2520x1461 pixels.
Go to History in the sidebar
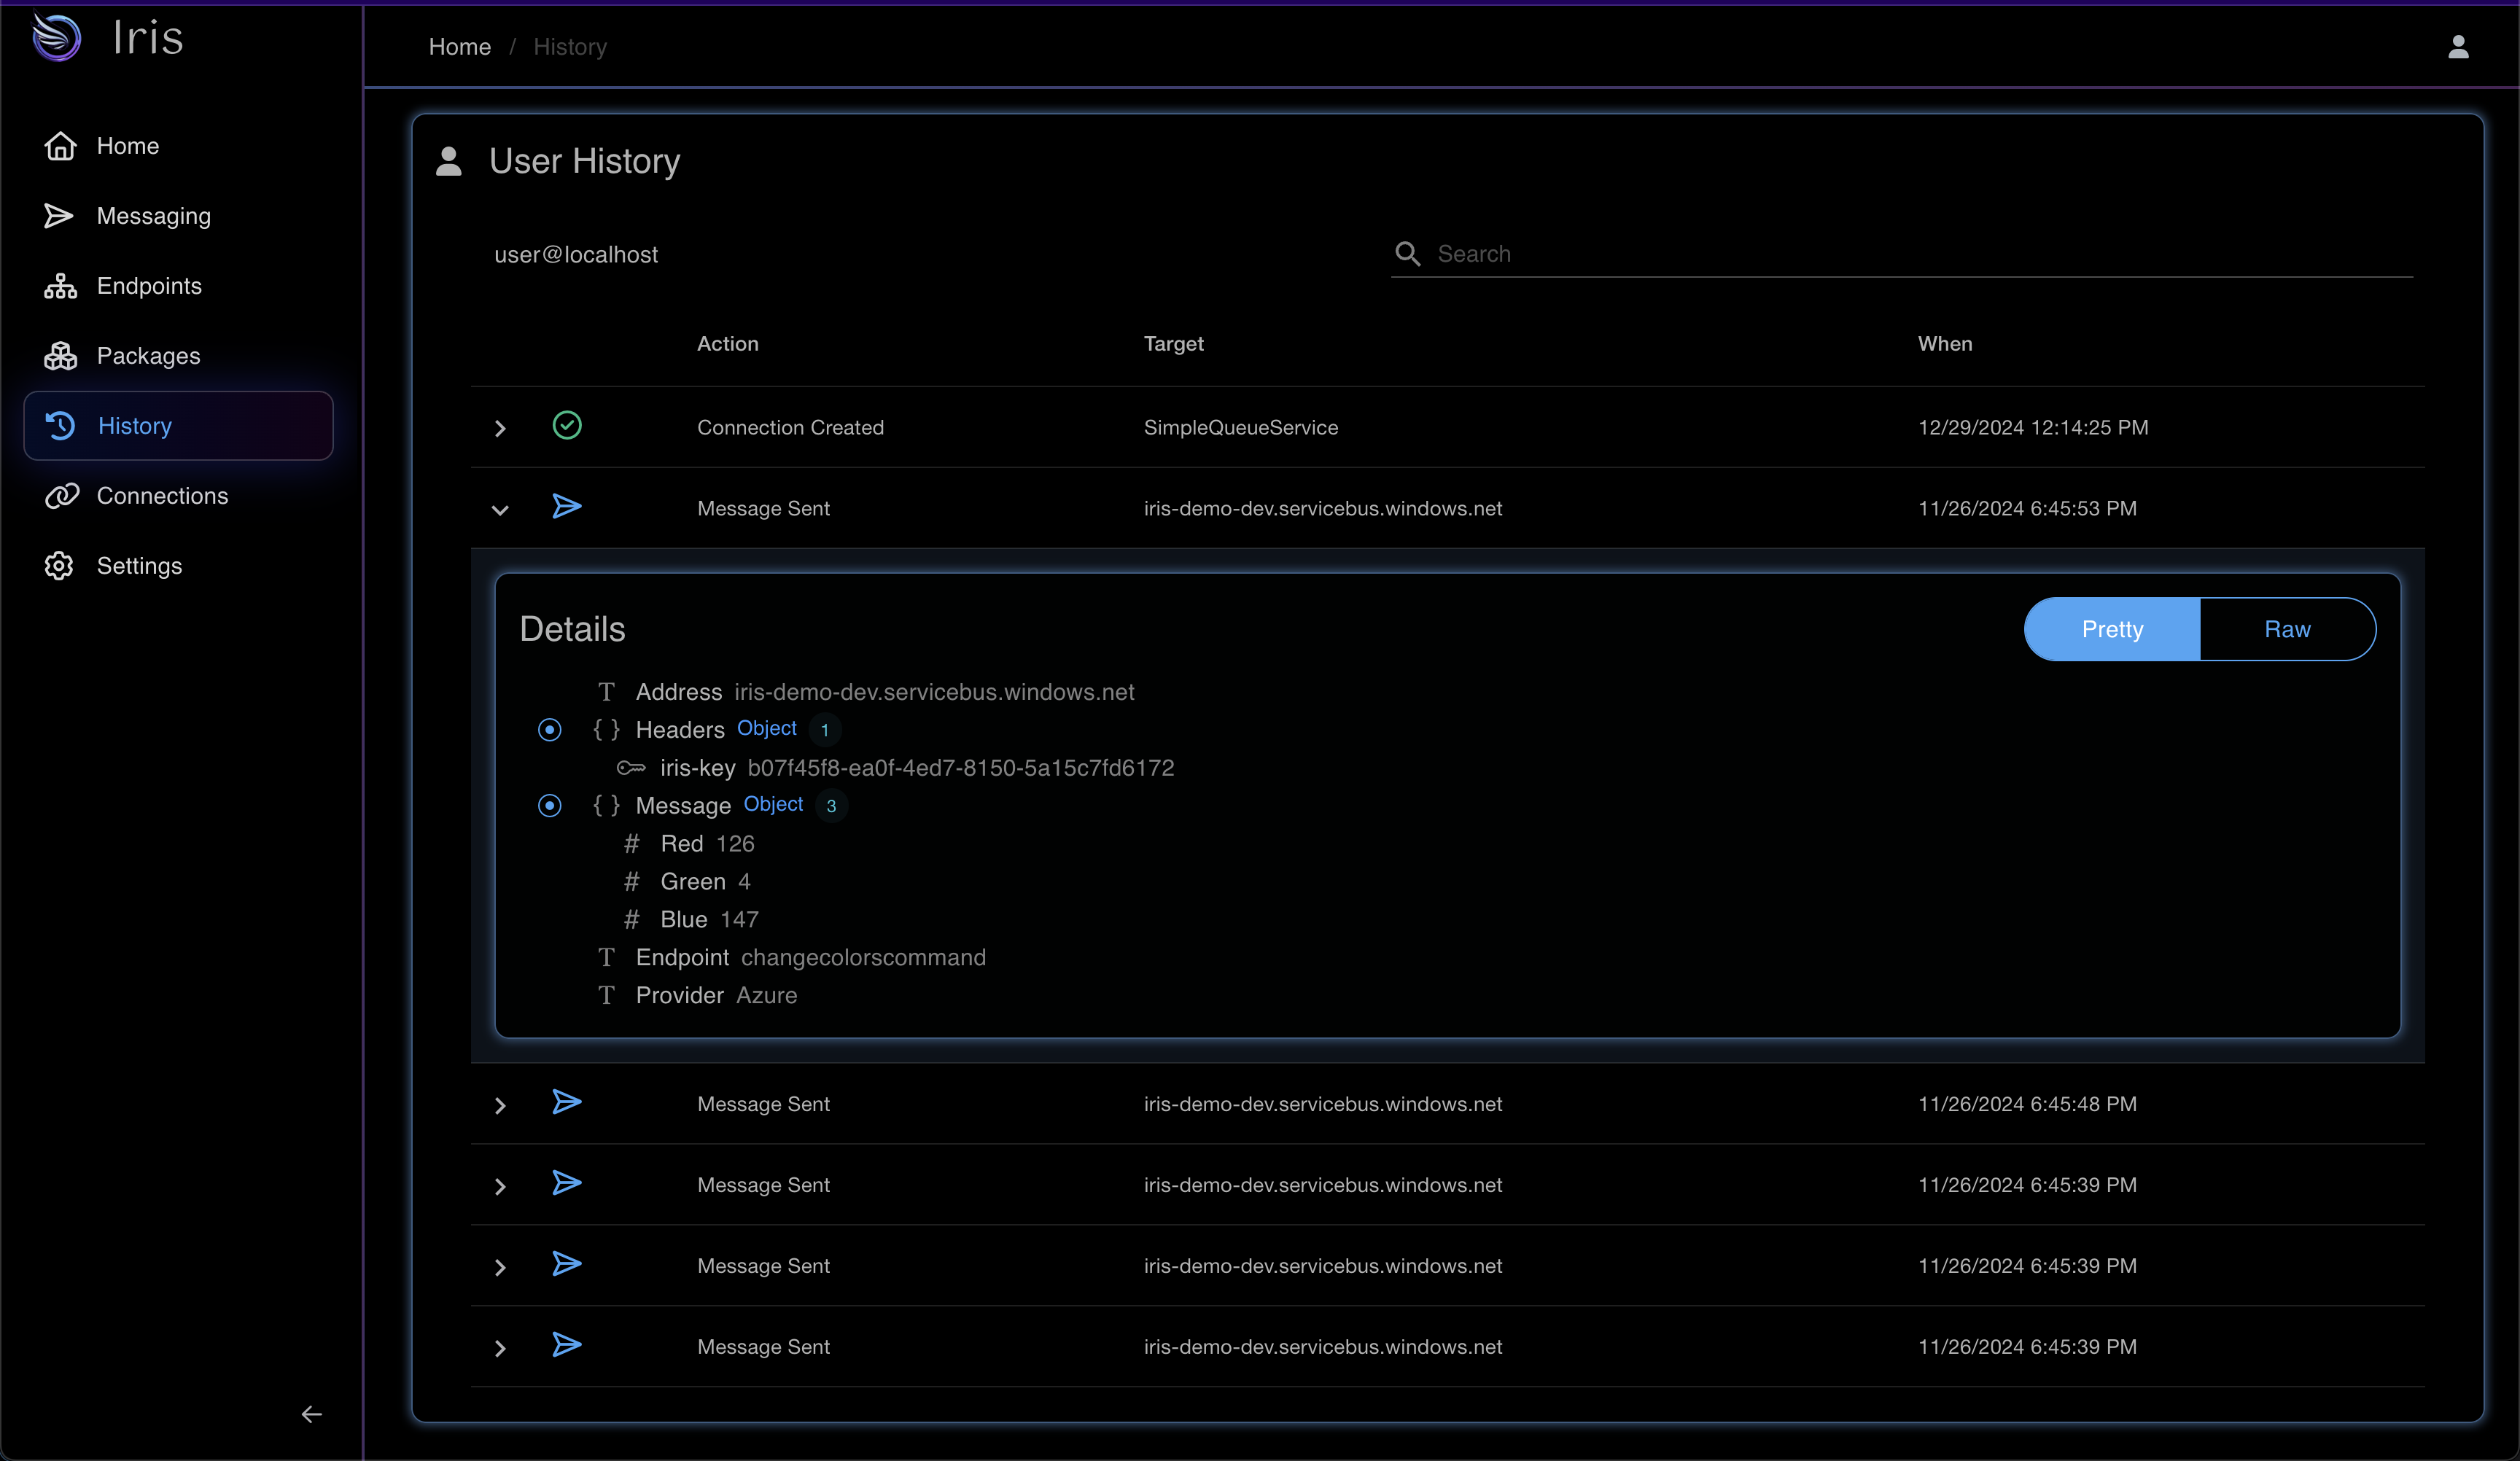point(135,426)
